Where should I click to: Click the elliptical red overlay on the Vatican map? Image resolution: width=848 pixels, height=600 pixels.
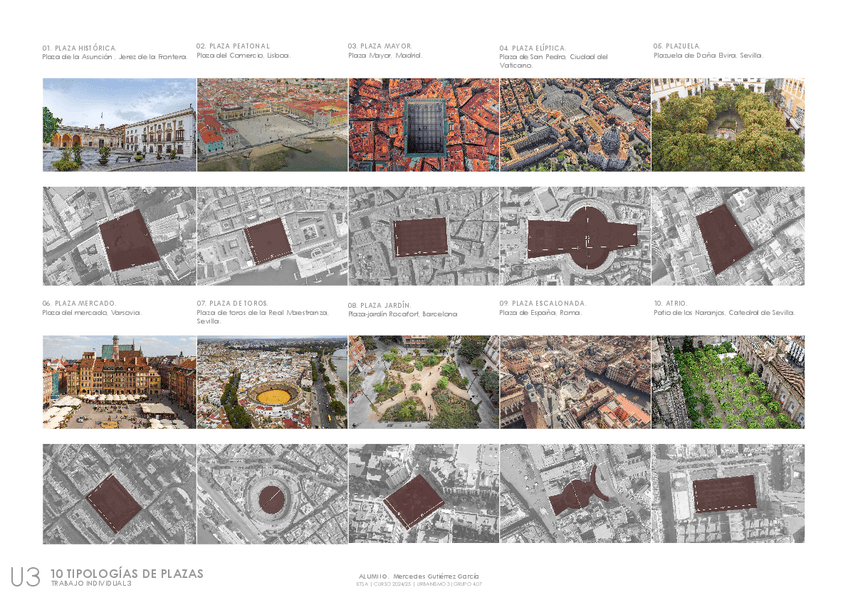click(x=583, y=238)
